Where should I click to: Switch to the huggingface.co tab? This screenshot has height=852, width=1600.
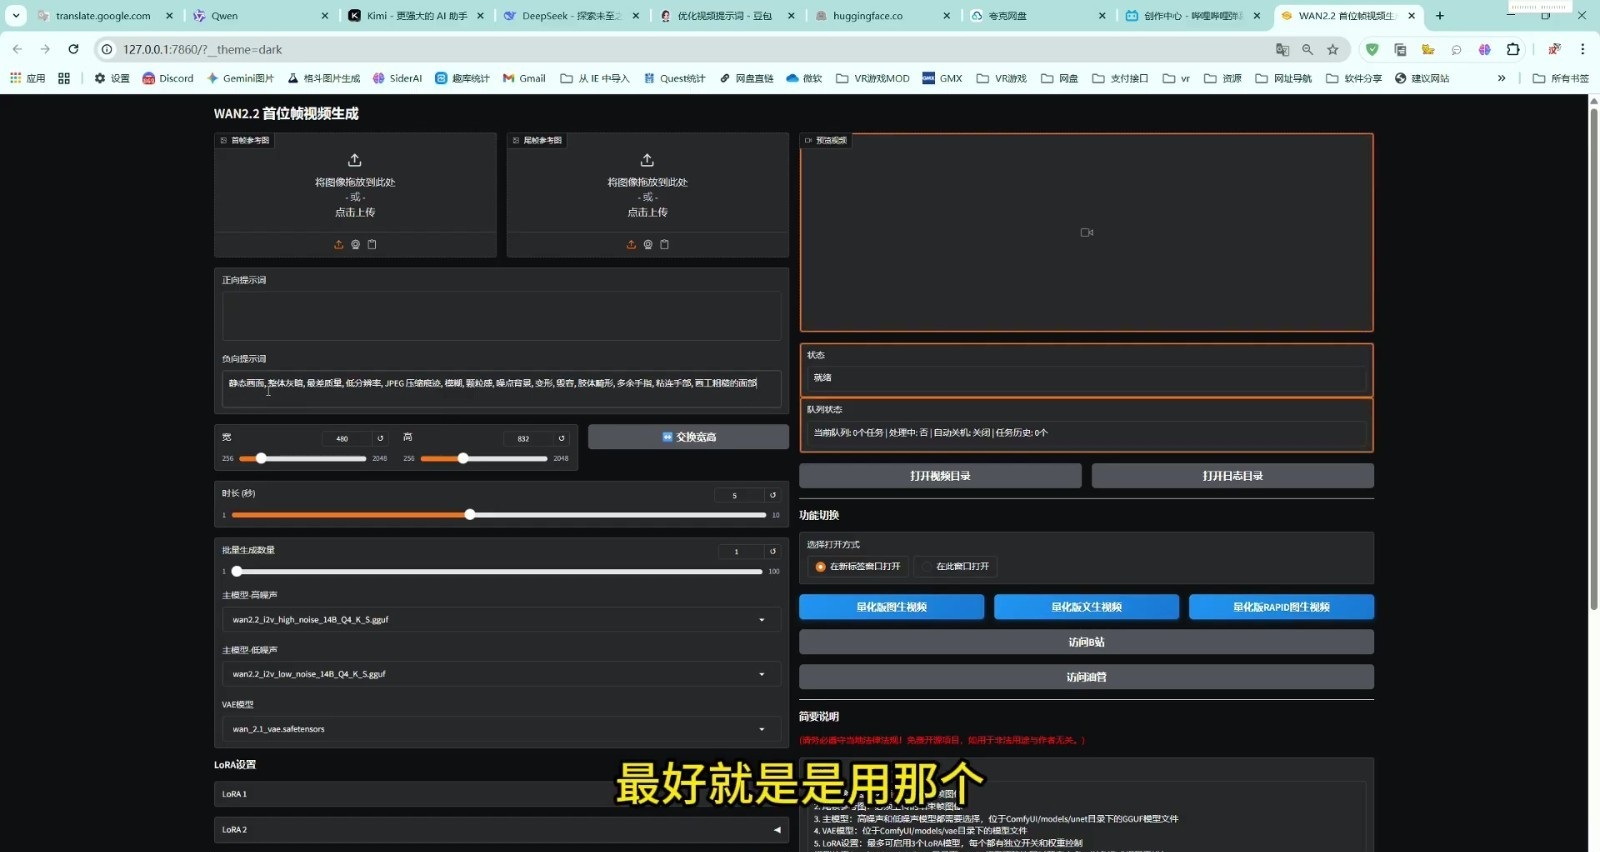click(867, 16)
